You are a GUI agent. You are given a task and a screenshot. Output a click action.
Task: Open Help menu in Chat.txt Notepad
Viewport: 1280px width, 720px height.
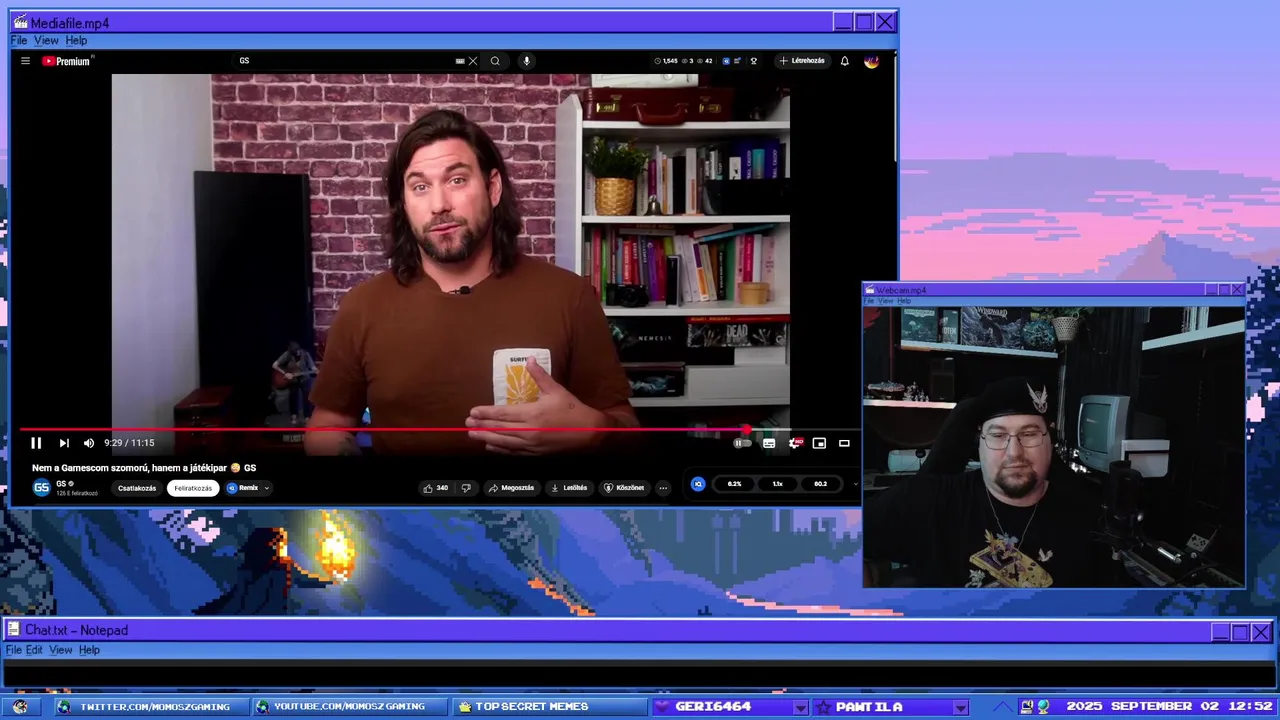point(90,650)
